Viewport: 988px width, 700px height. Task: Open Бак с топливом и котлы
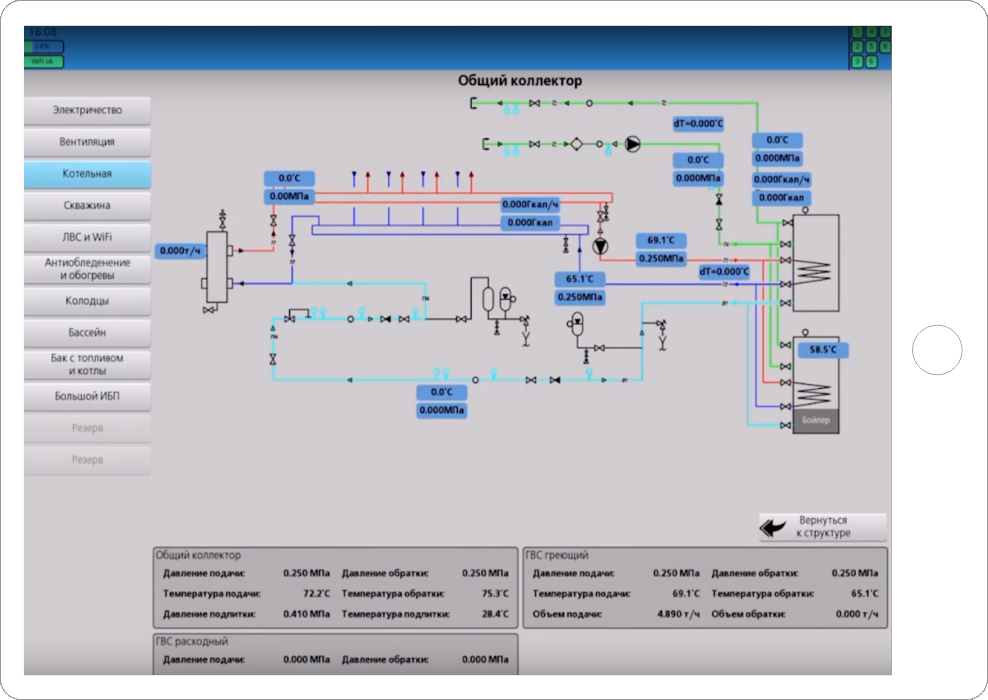[x=88, y=364]
